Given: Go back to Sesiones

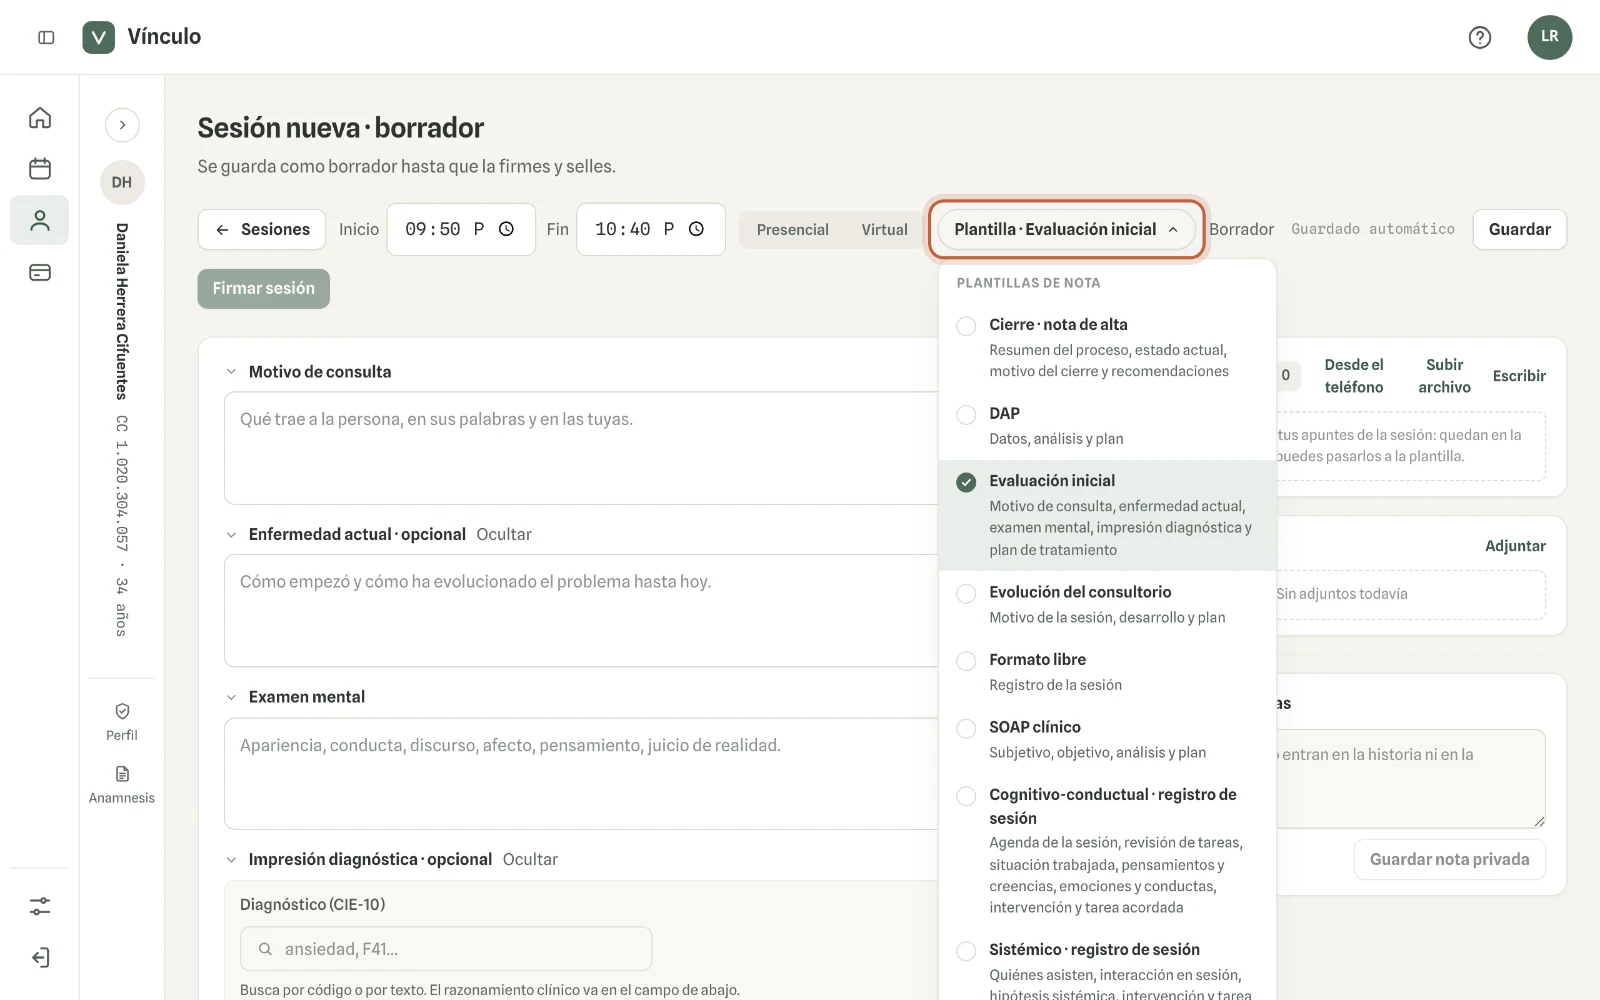Looking at the screenshot, I should coord(262,229).
